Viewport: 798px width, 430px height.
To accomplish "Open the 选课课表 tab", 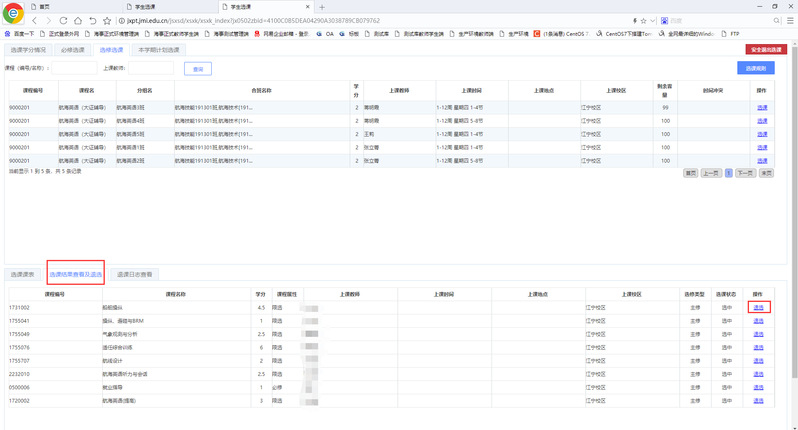I will [22, 273].
